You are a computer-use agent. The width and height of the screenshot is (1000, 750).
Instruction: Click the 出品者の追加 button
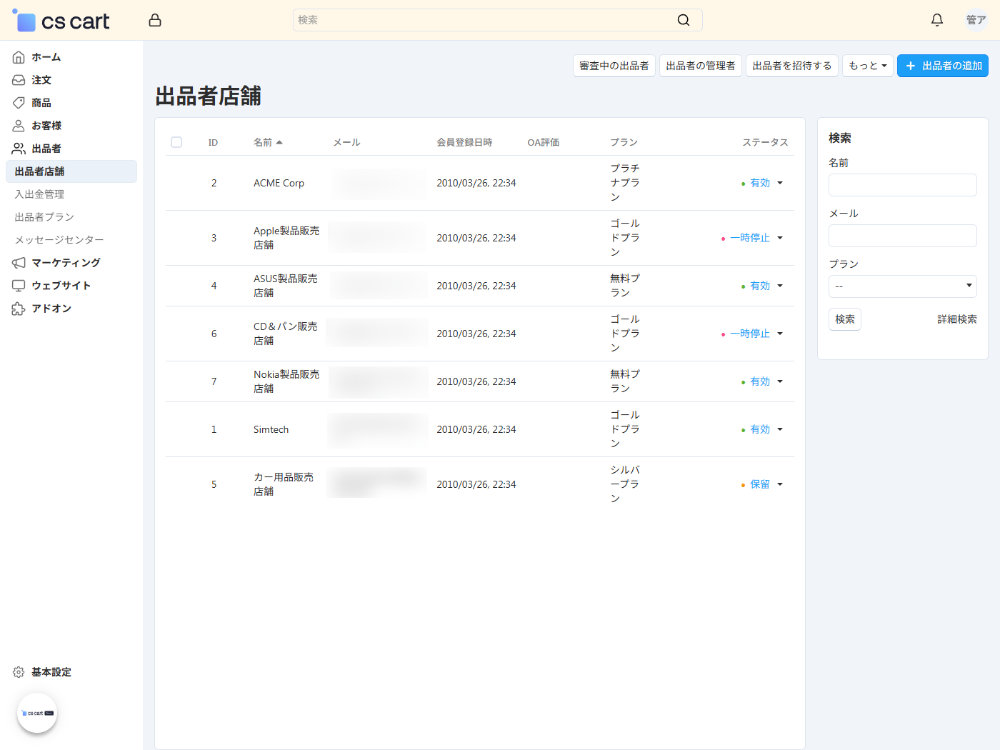pyautogui.click(x=942, y=66)
